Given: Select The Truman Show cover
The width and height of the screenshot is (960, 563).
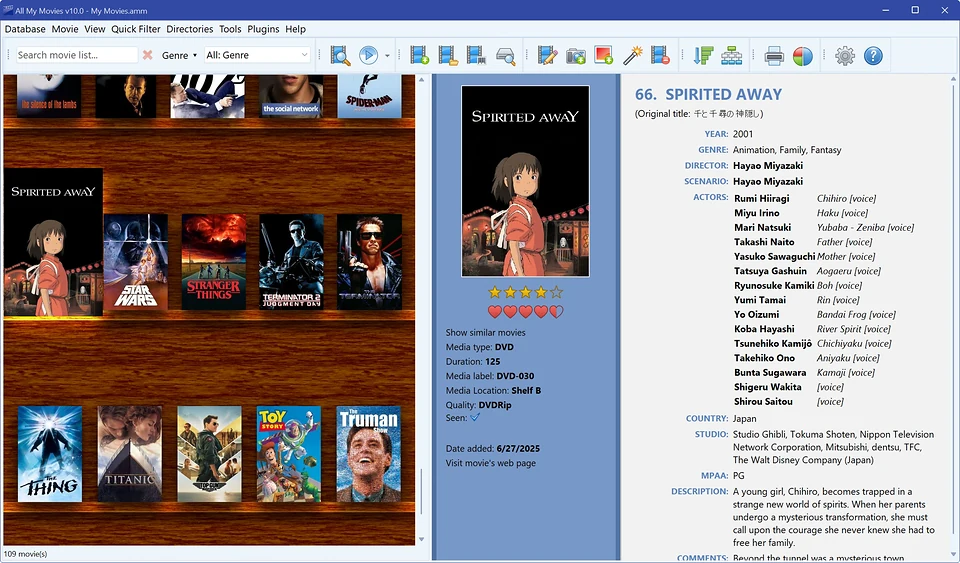Looking at the screenshot, I should (369, 454).
